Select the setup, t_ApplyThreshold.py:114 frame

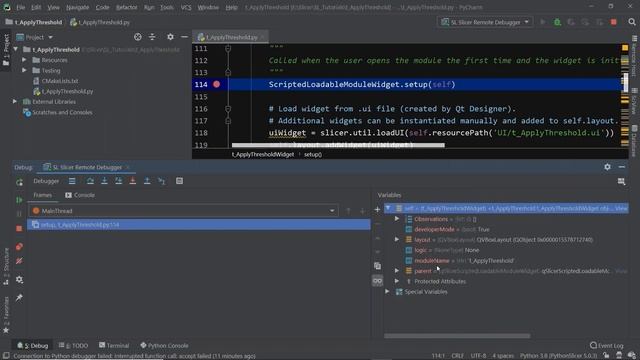point(199,224)
